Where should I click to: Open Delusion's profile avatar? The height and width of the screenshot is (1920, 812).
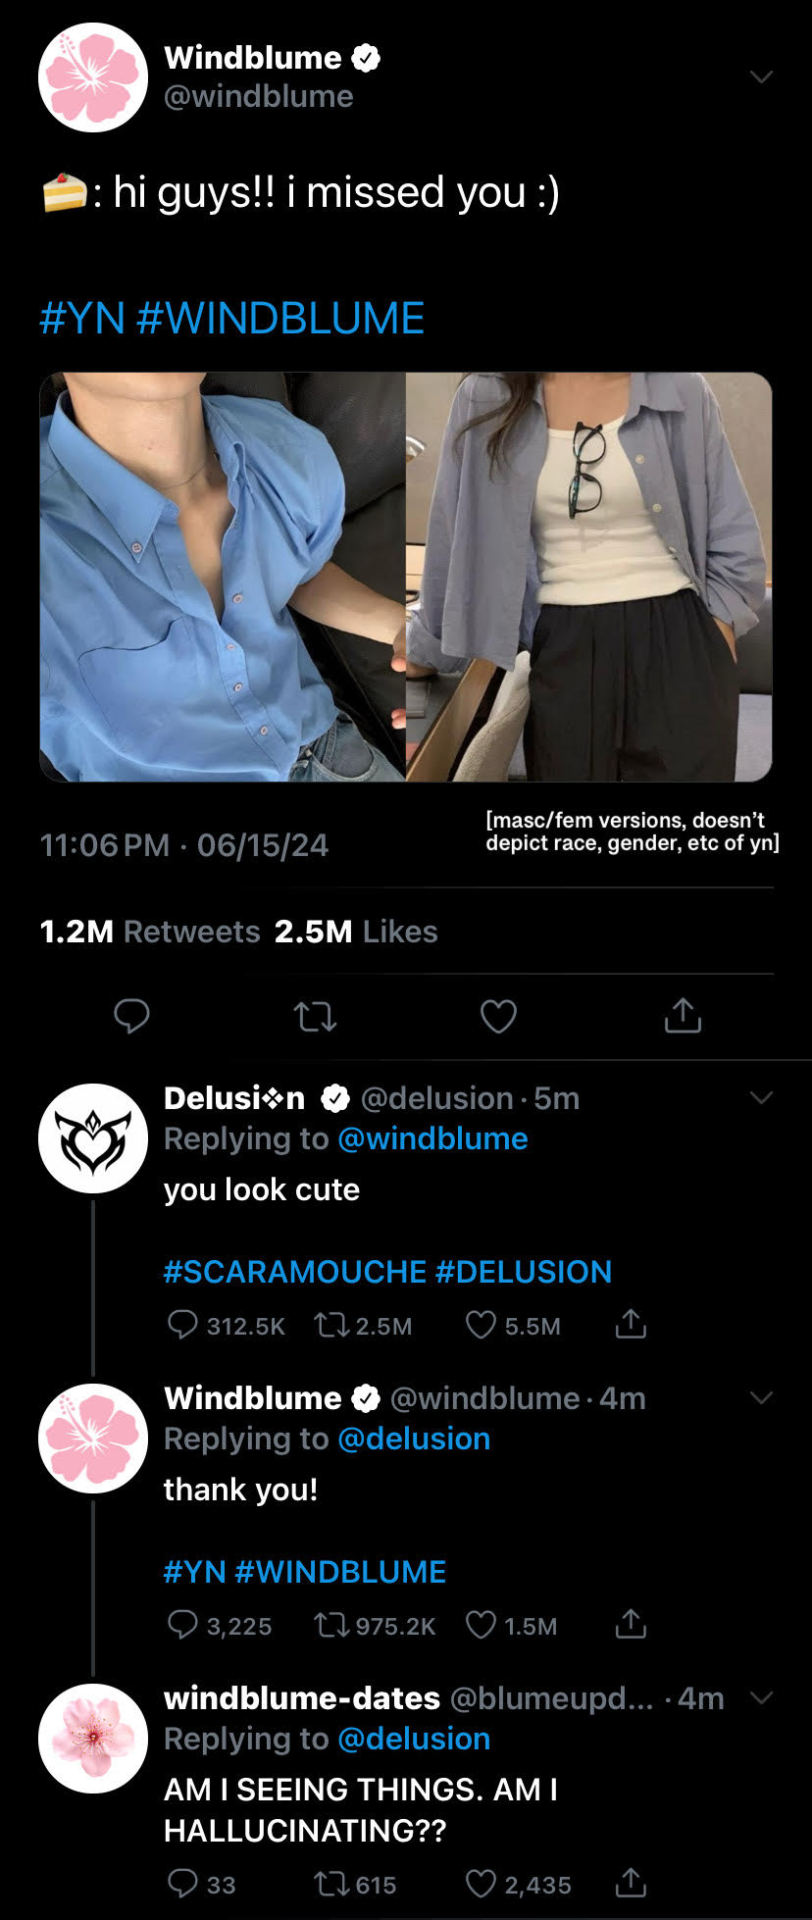point(93,1138)
